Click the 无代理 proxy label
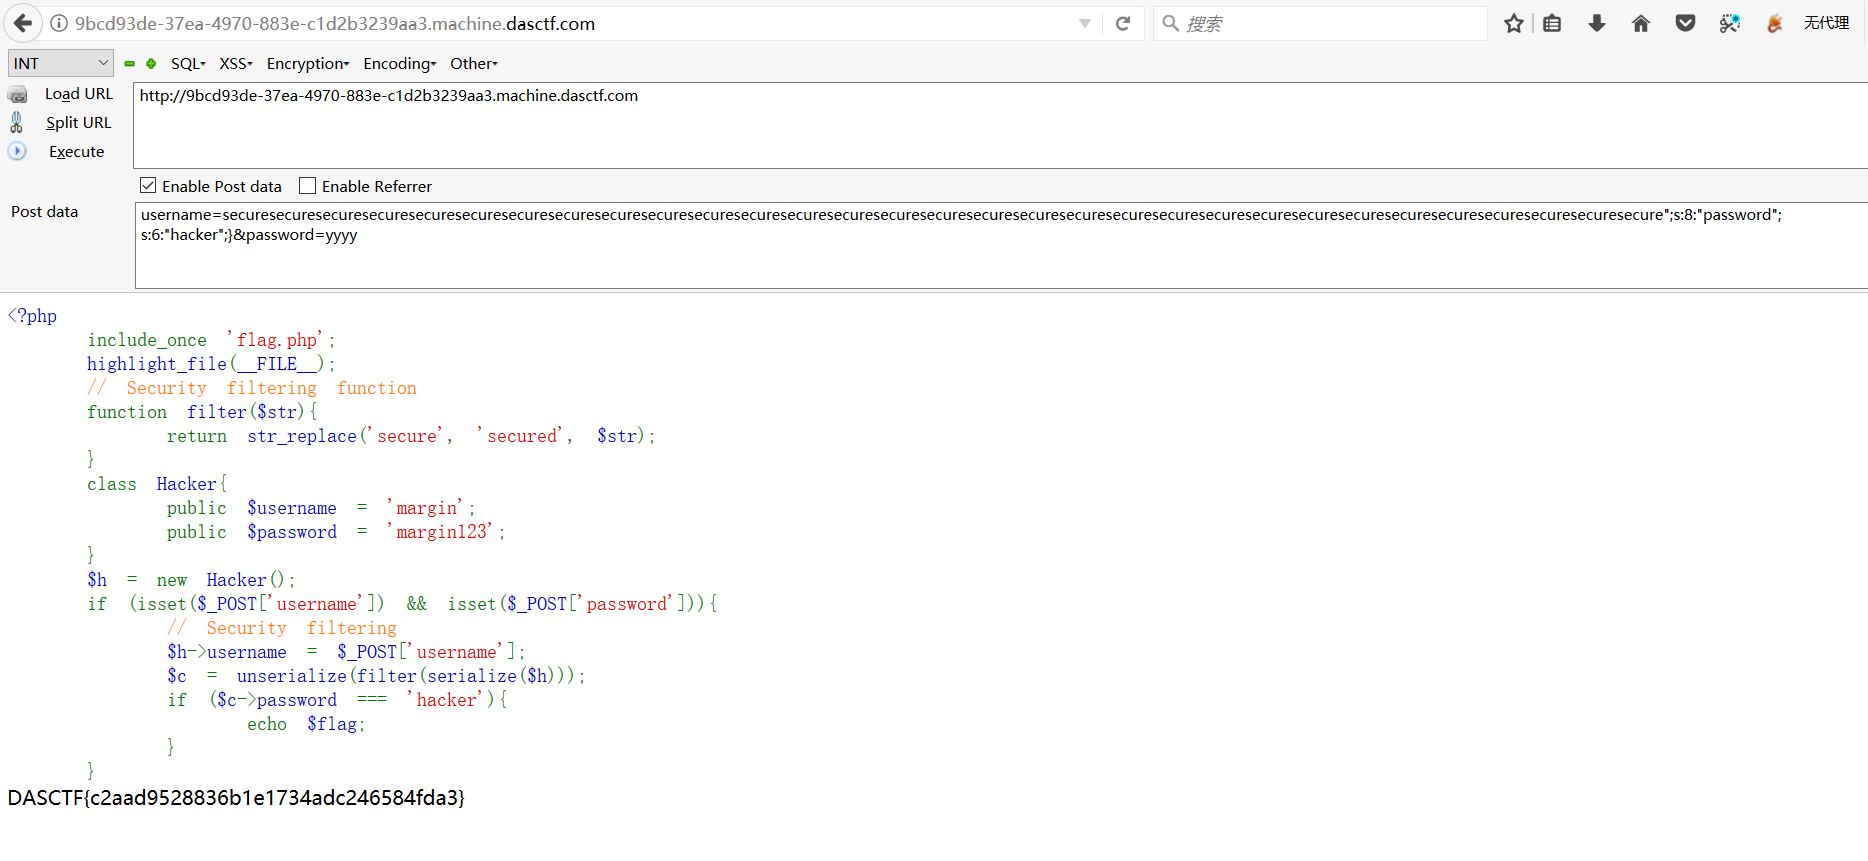Viewport: 1868px width, 861px height. 1827,23
